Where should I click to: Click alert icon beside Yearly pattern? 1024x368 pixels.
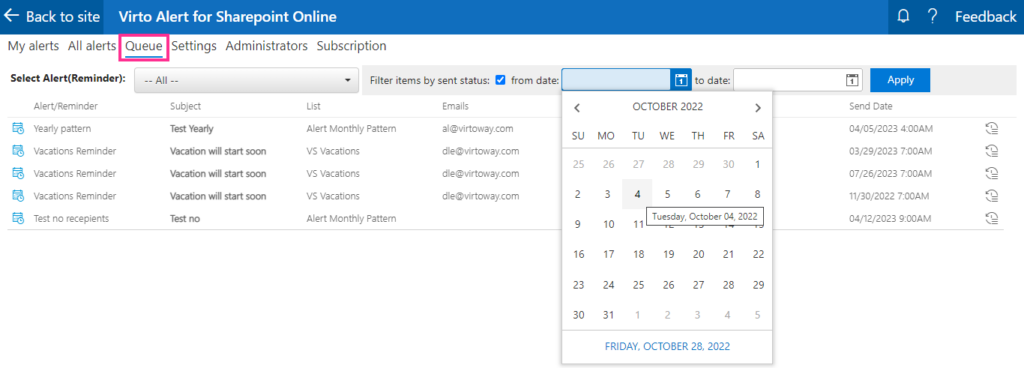pyautogui.click(x=18, y=129)
